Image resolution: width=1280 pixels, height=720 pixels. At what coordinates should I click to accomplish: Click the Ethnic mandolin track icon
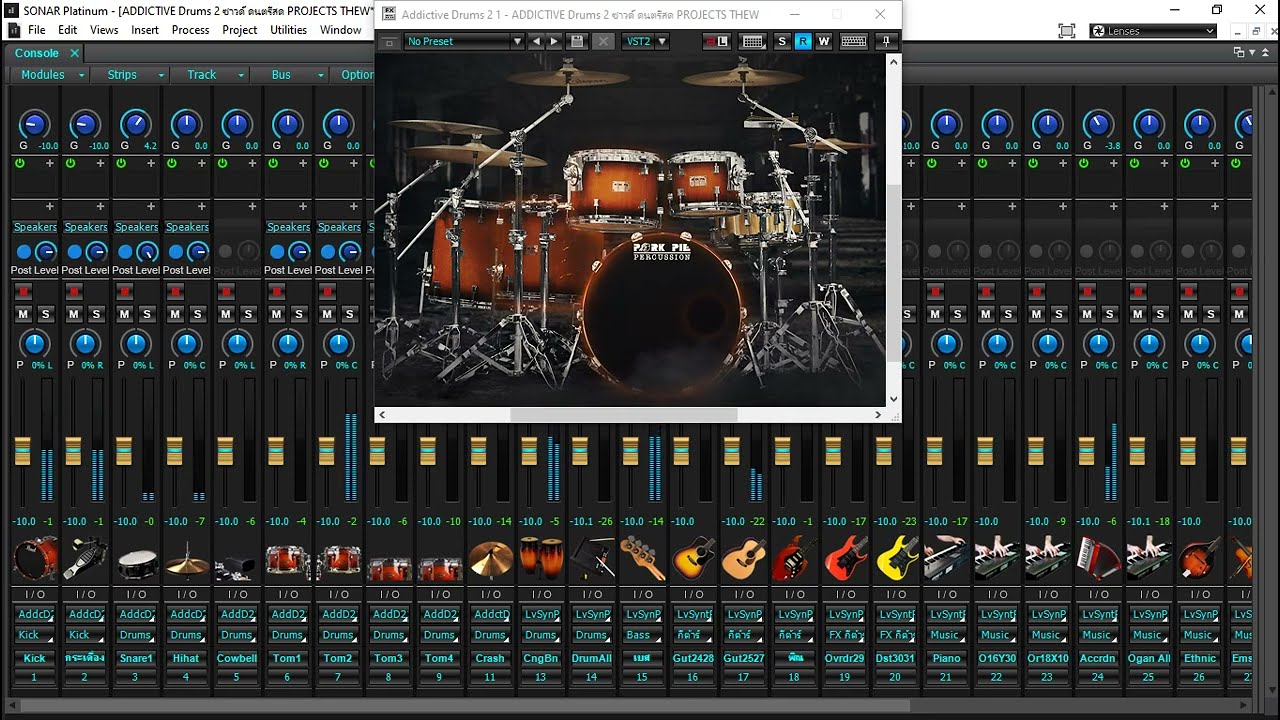point(1199,558)
